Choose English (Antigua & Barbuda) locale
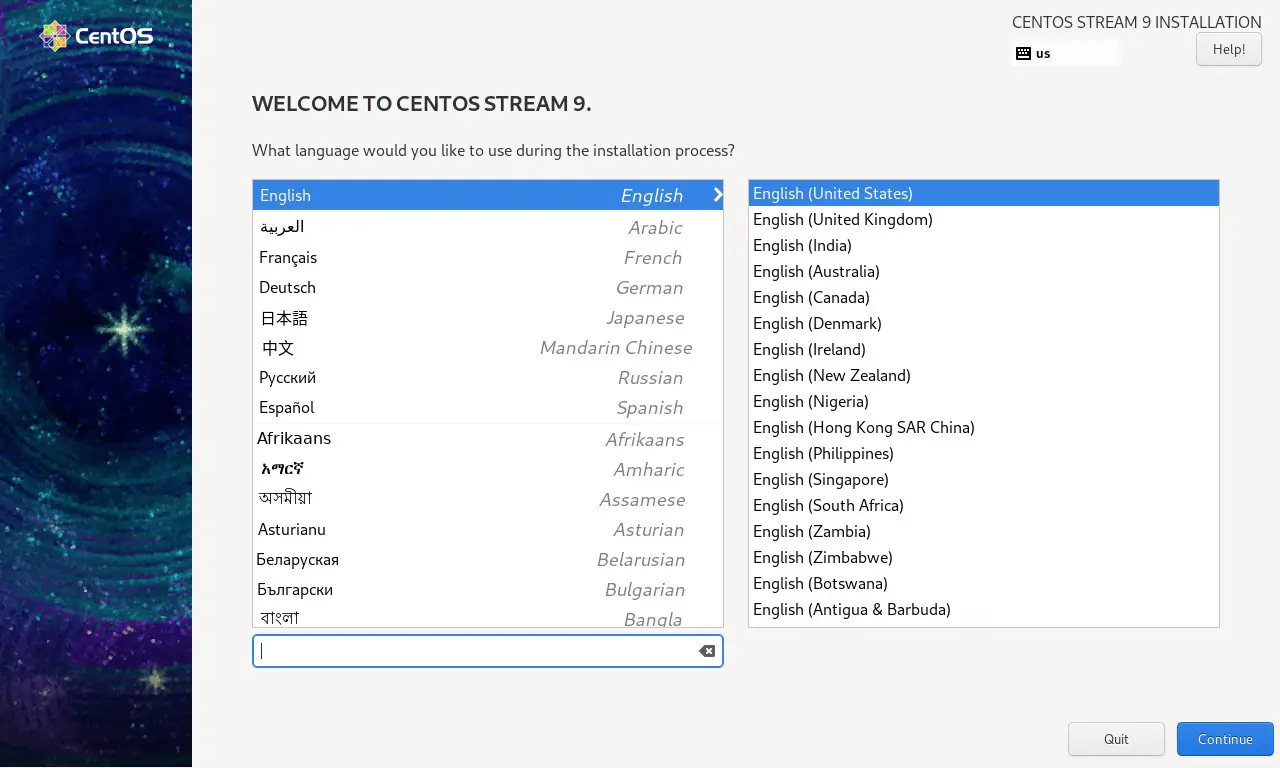Image resolution: width=1280 pixels, height=768 pixels. [984, 609]
